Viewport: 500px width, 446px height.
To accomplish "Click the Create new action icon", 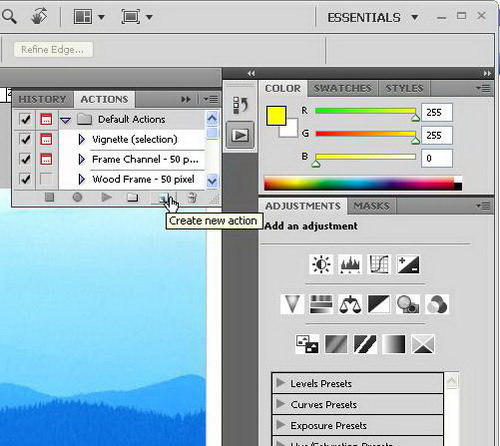I will [164, 198].
